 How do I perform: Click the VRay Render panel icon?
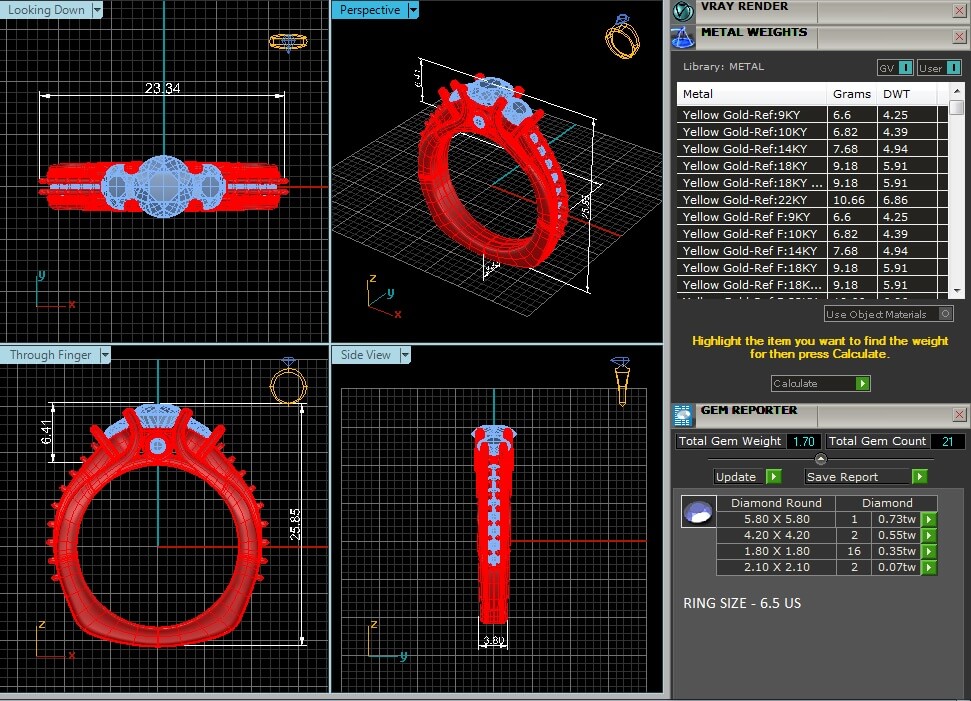pyautogui.click(x=684, y=11)
